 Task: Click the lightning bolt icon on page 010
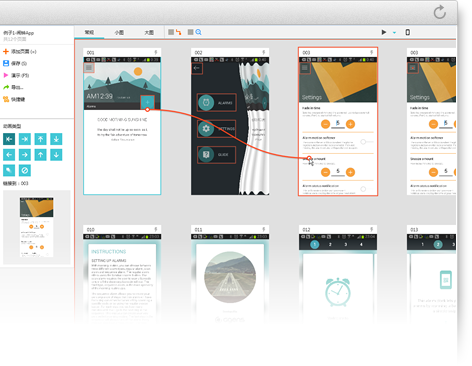(156, 230)
